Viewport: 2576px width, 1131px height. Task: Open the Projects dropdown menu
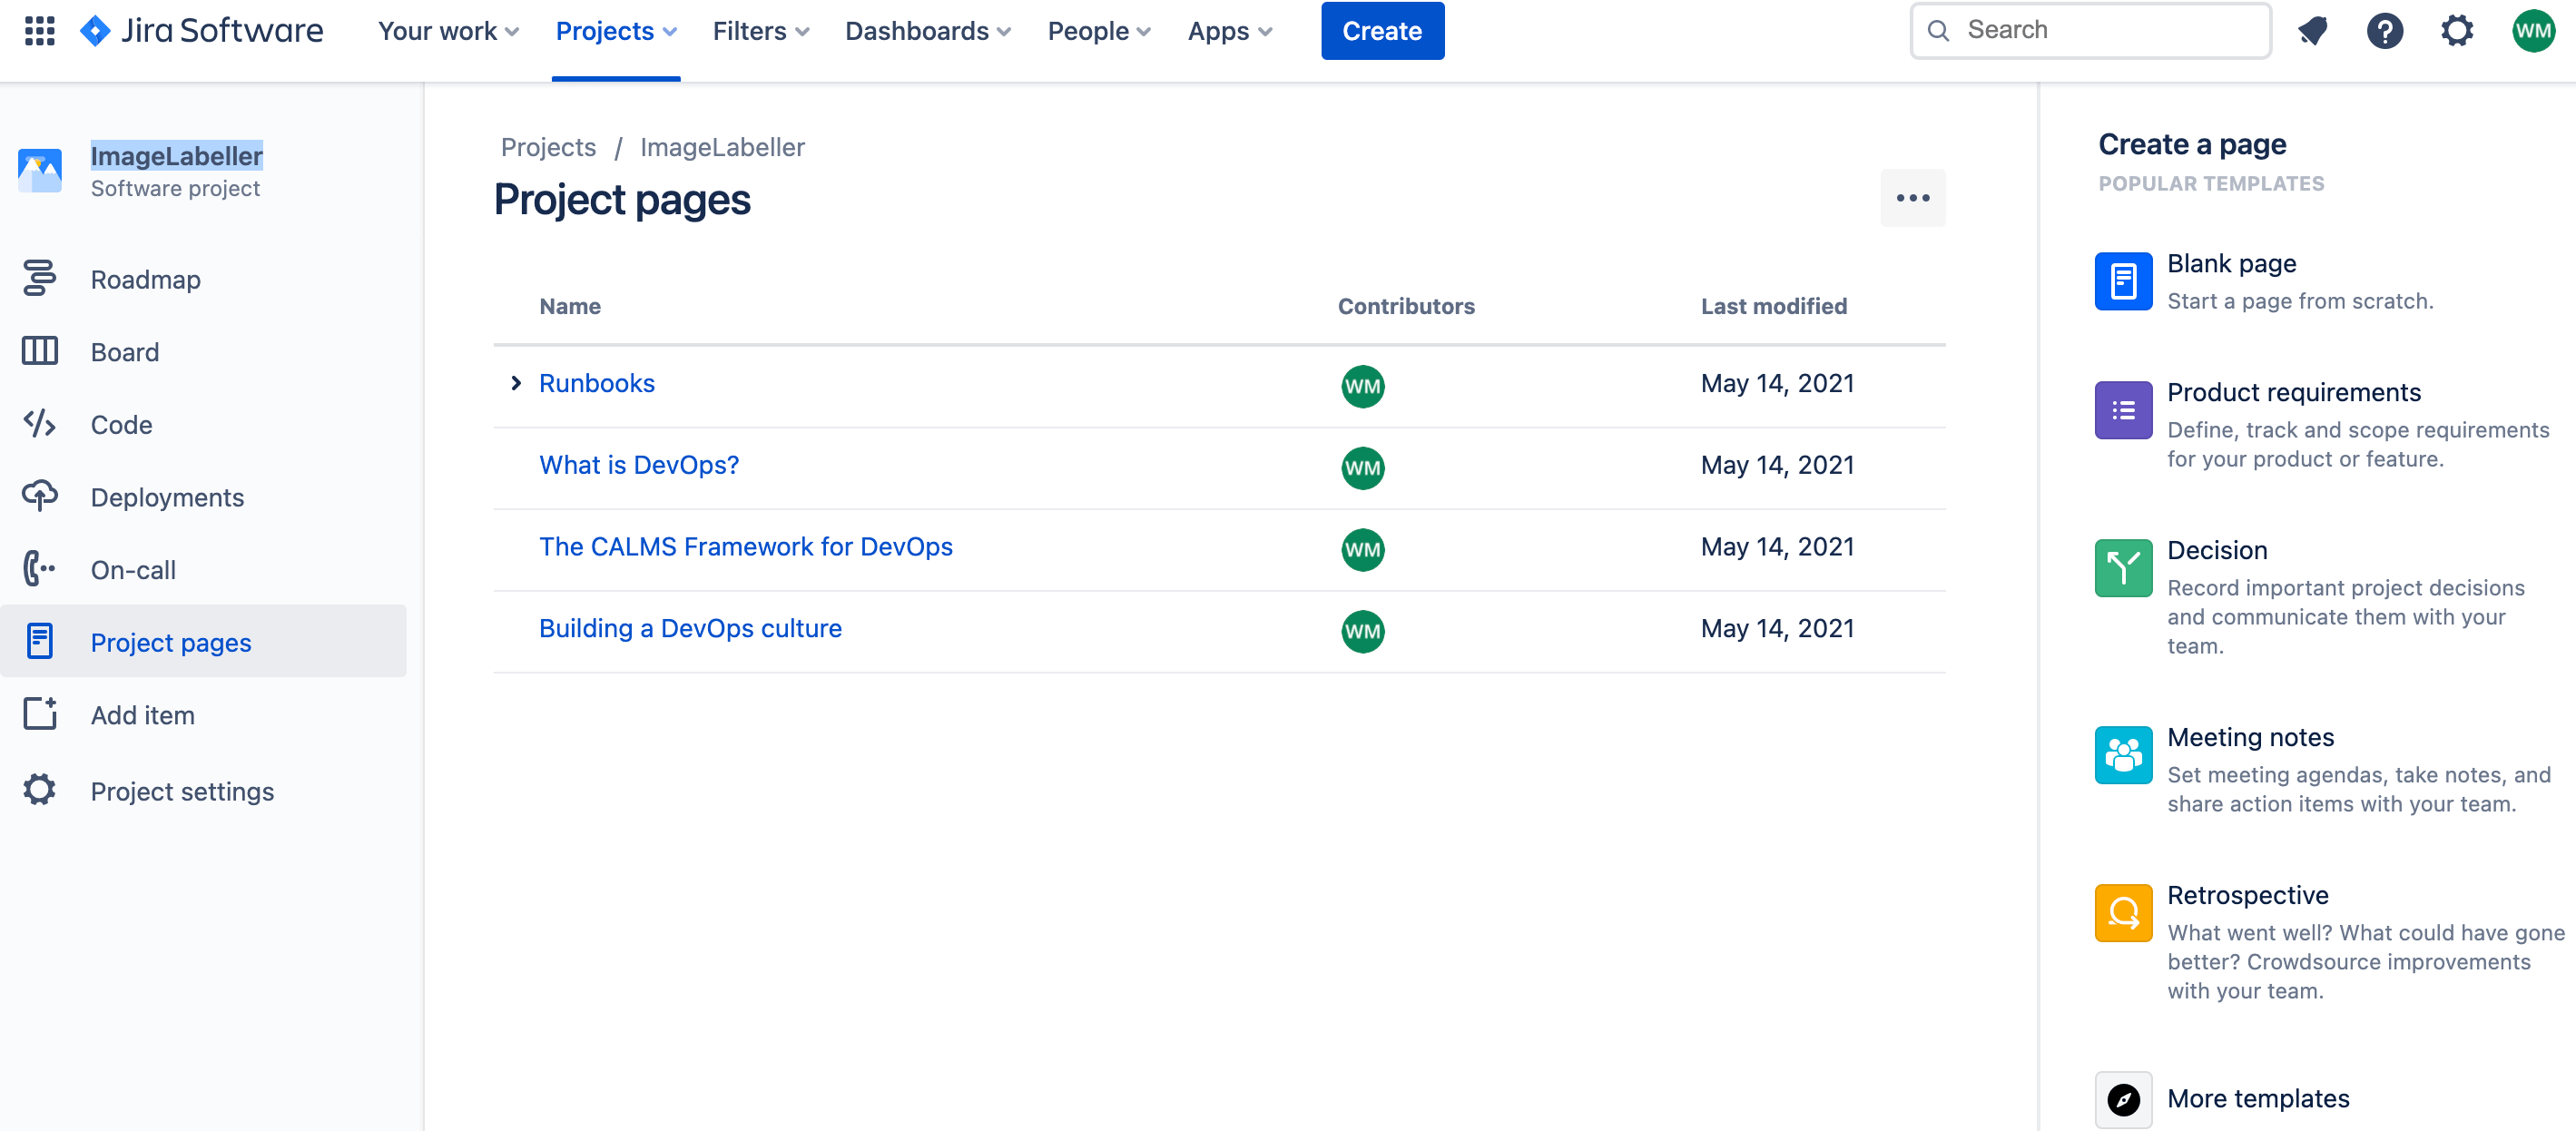615,30
